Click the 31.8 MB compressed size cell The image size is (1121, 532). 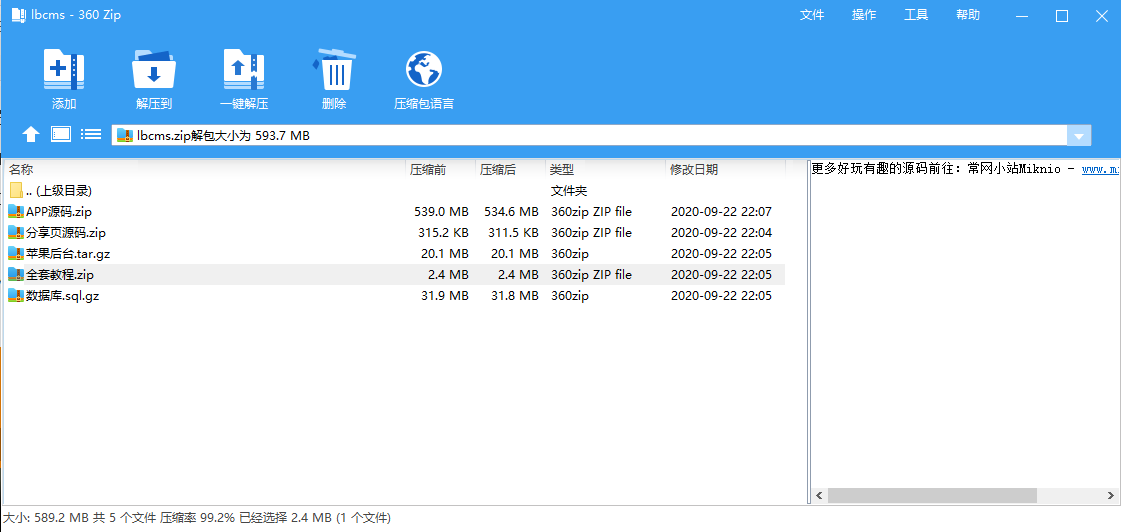(515, 295)
